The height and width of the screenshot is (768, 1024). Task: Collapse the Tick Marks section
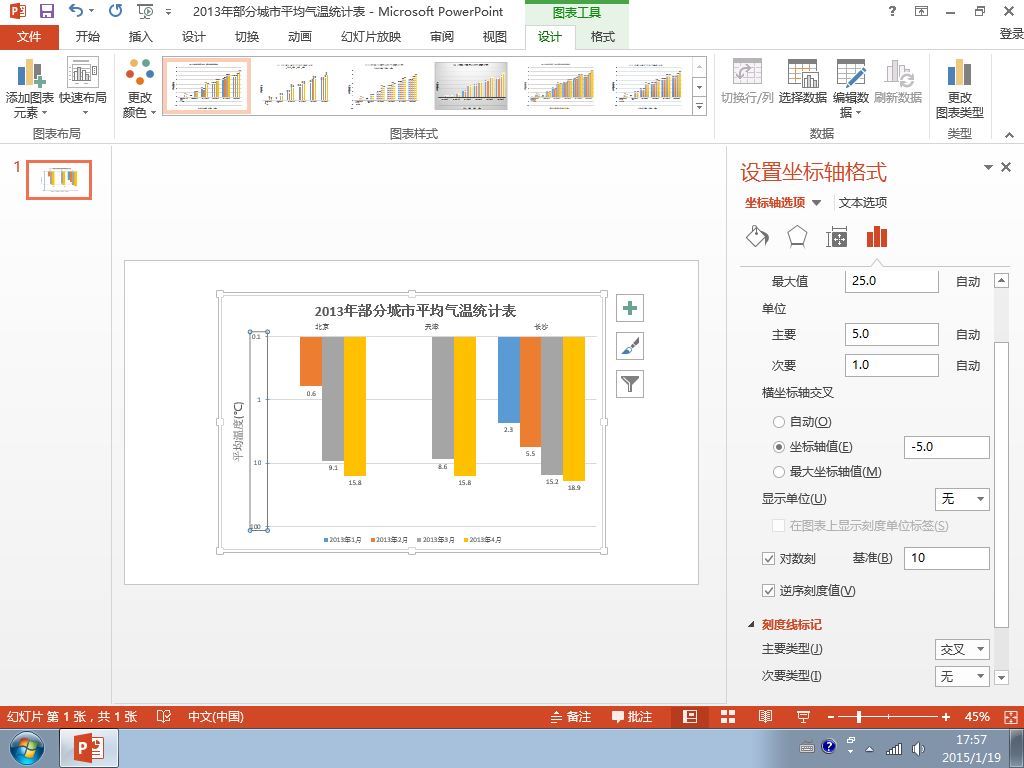pos(751,624)
